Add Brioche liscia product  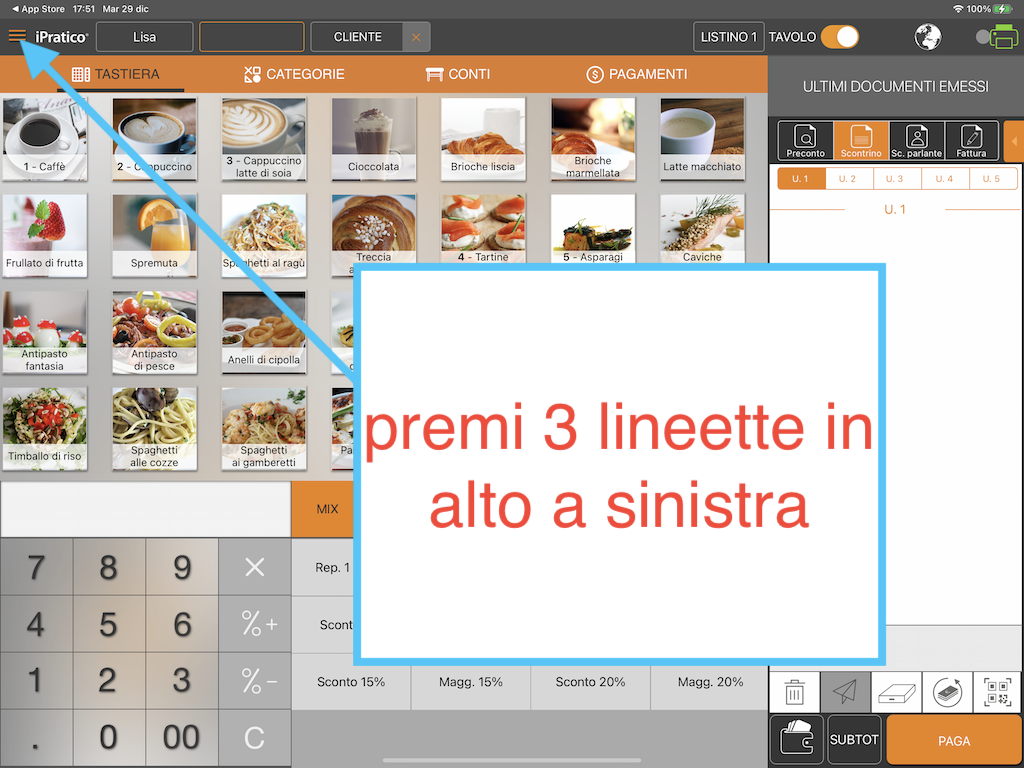coord(483,139)
